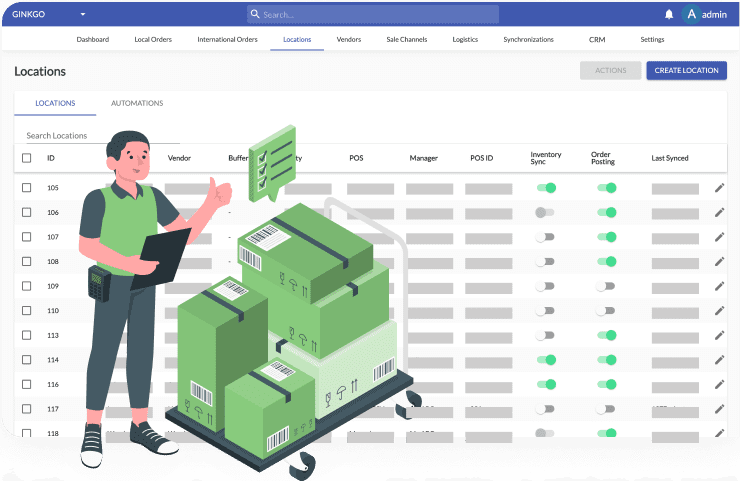740x481 pixels.
Task: Select the checkbox for location 106
Action: (26, 212)
